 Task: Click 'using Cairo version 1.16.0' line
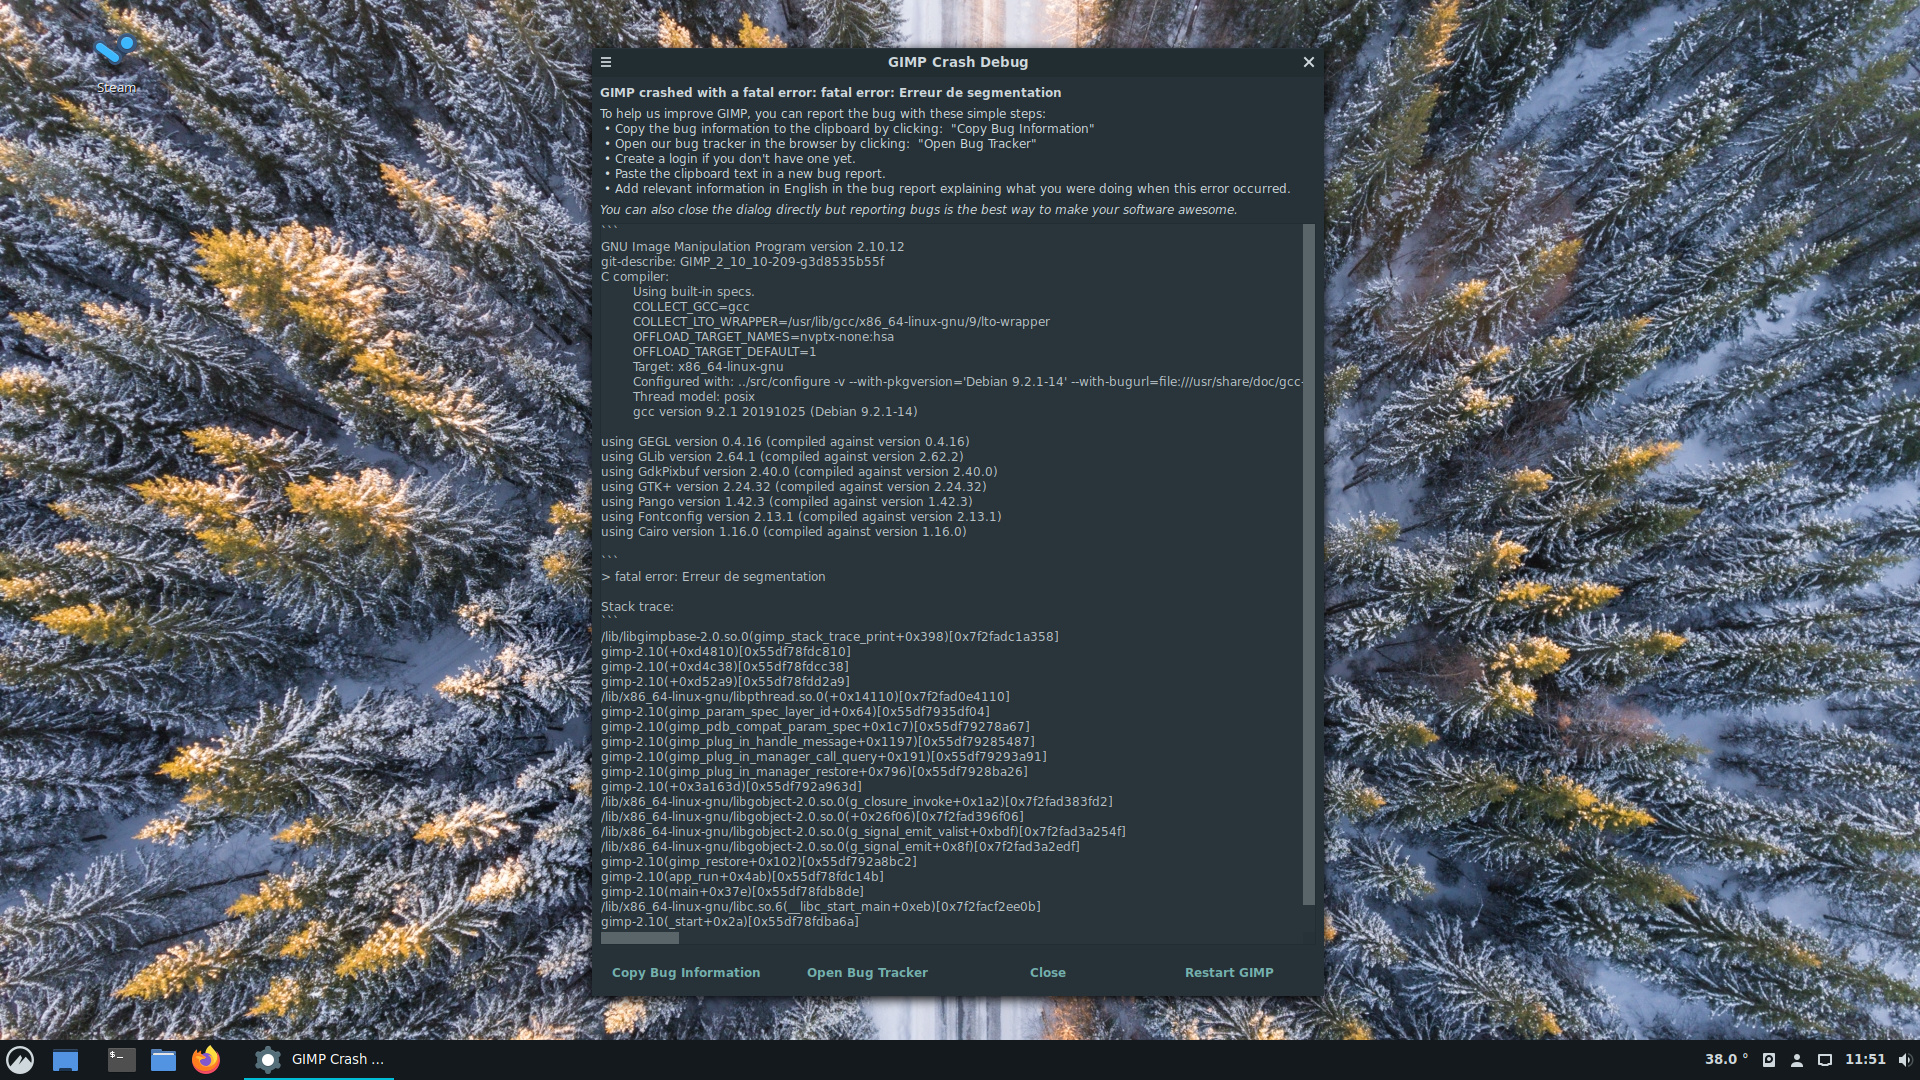coord(783,532)
